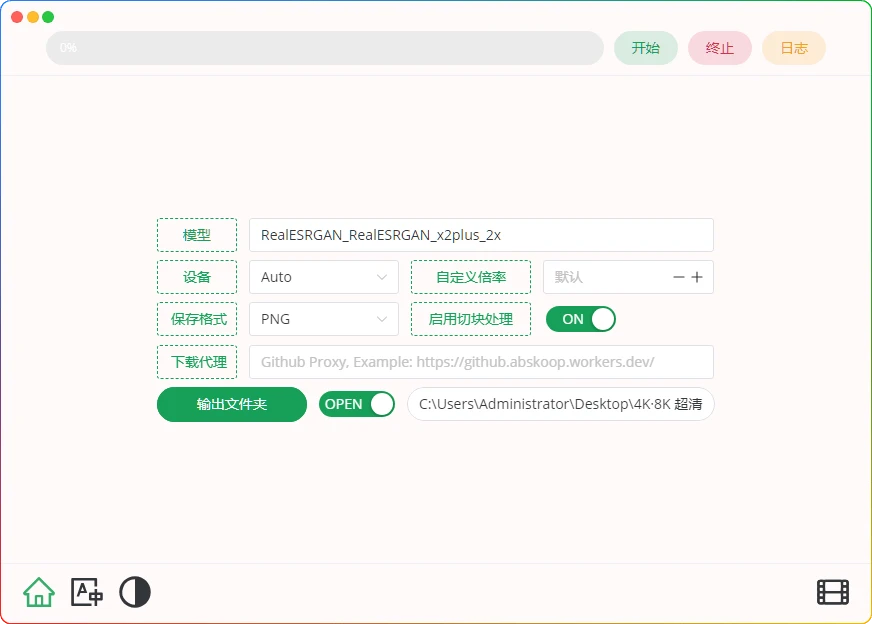This screenshot has width=872, height=624.
Task: Open the PNG save format dropdown
Action: coord(324,319)
